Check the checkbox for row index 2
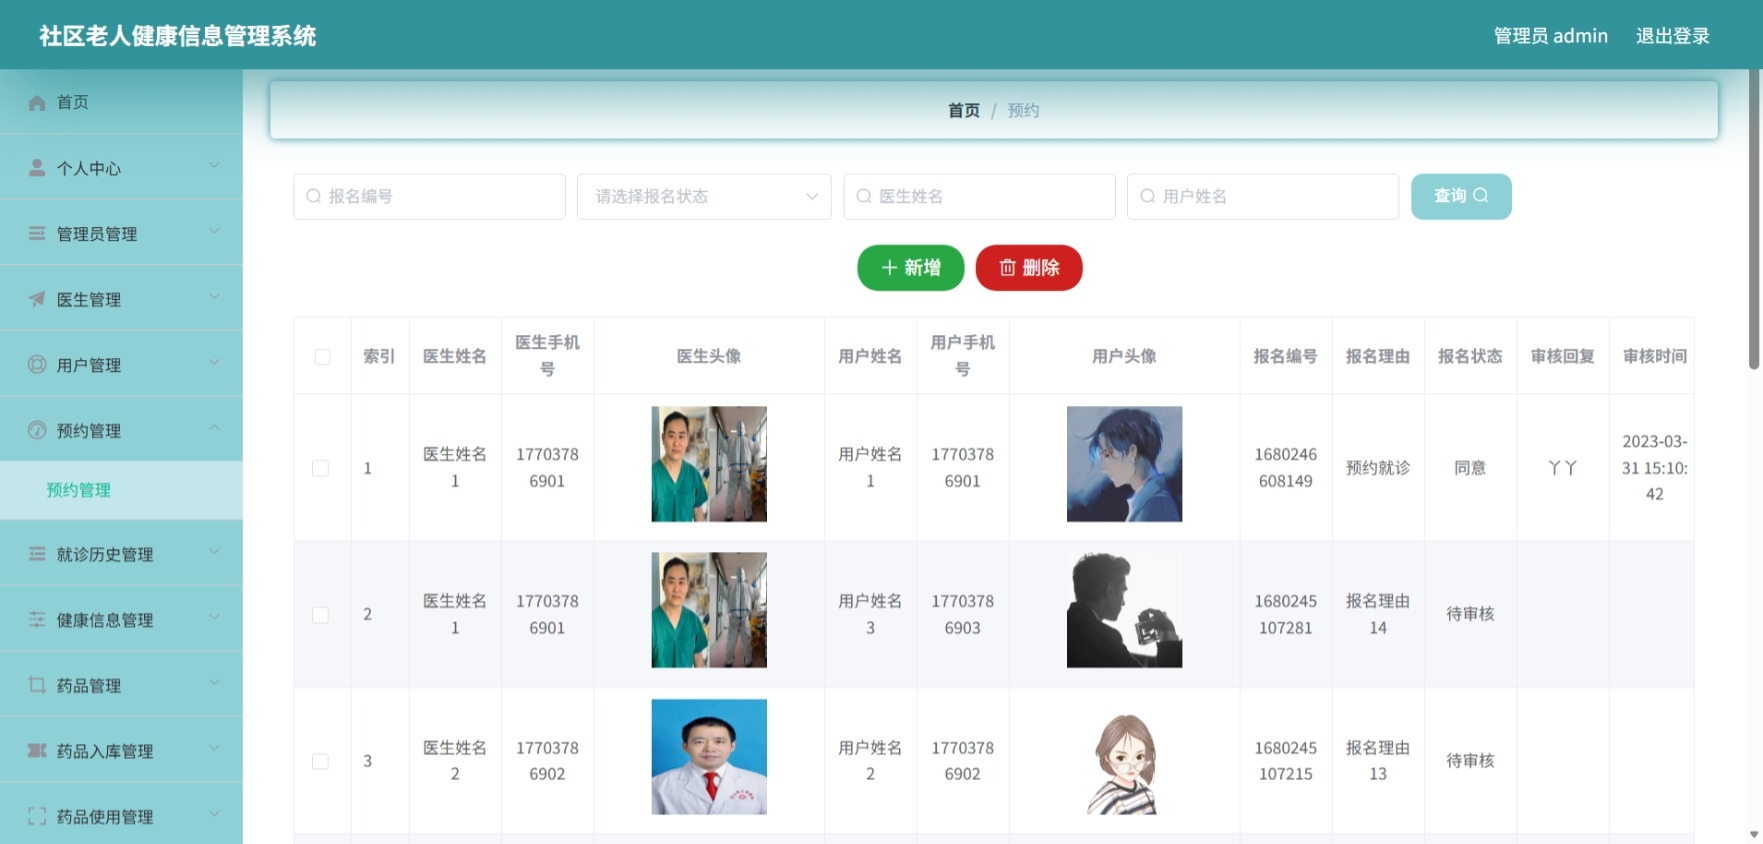The width and height of the screenshot is (1763, 844). (320, 615)
